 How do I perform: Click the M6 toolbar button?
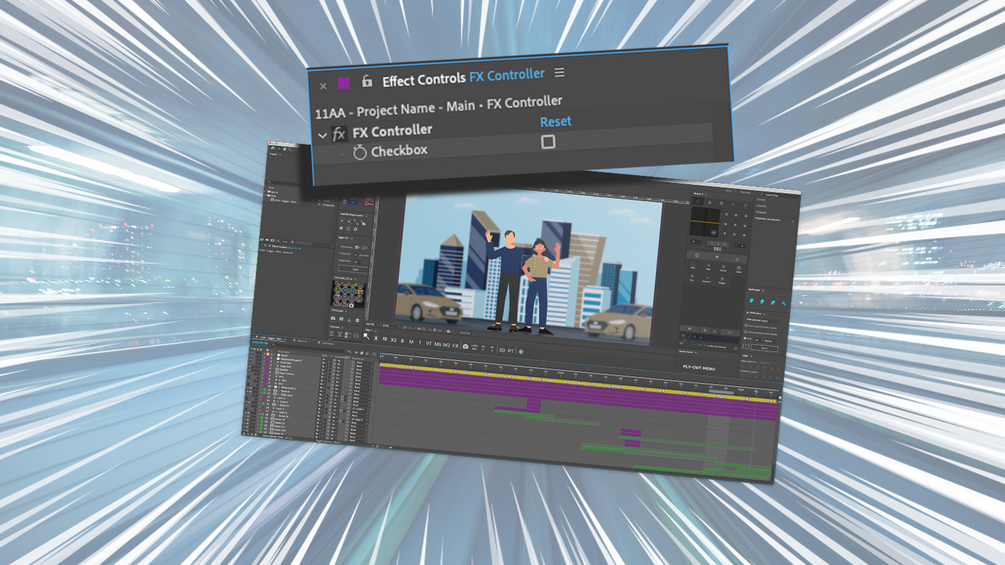tap(438, 344)
